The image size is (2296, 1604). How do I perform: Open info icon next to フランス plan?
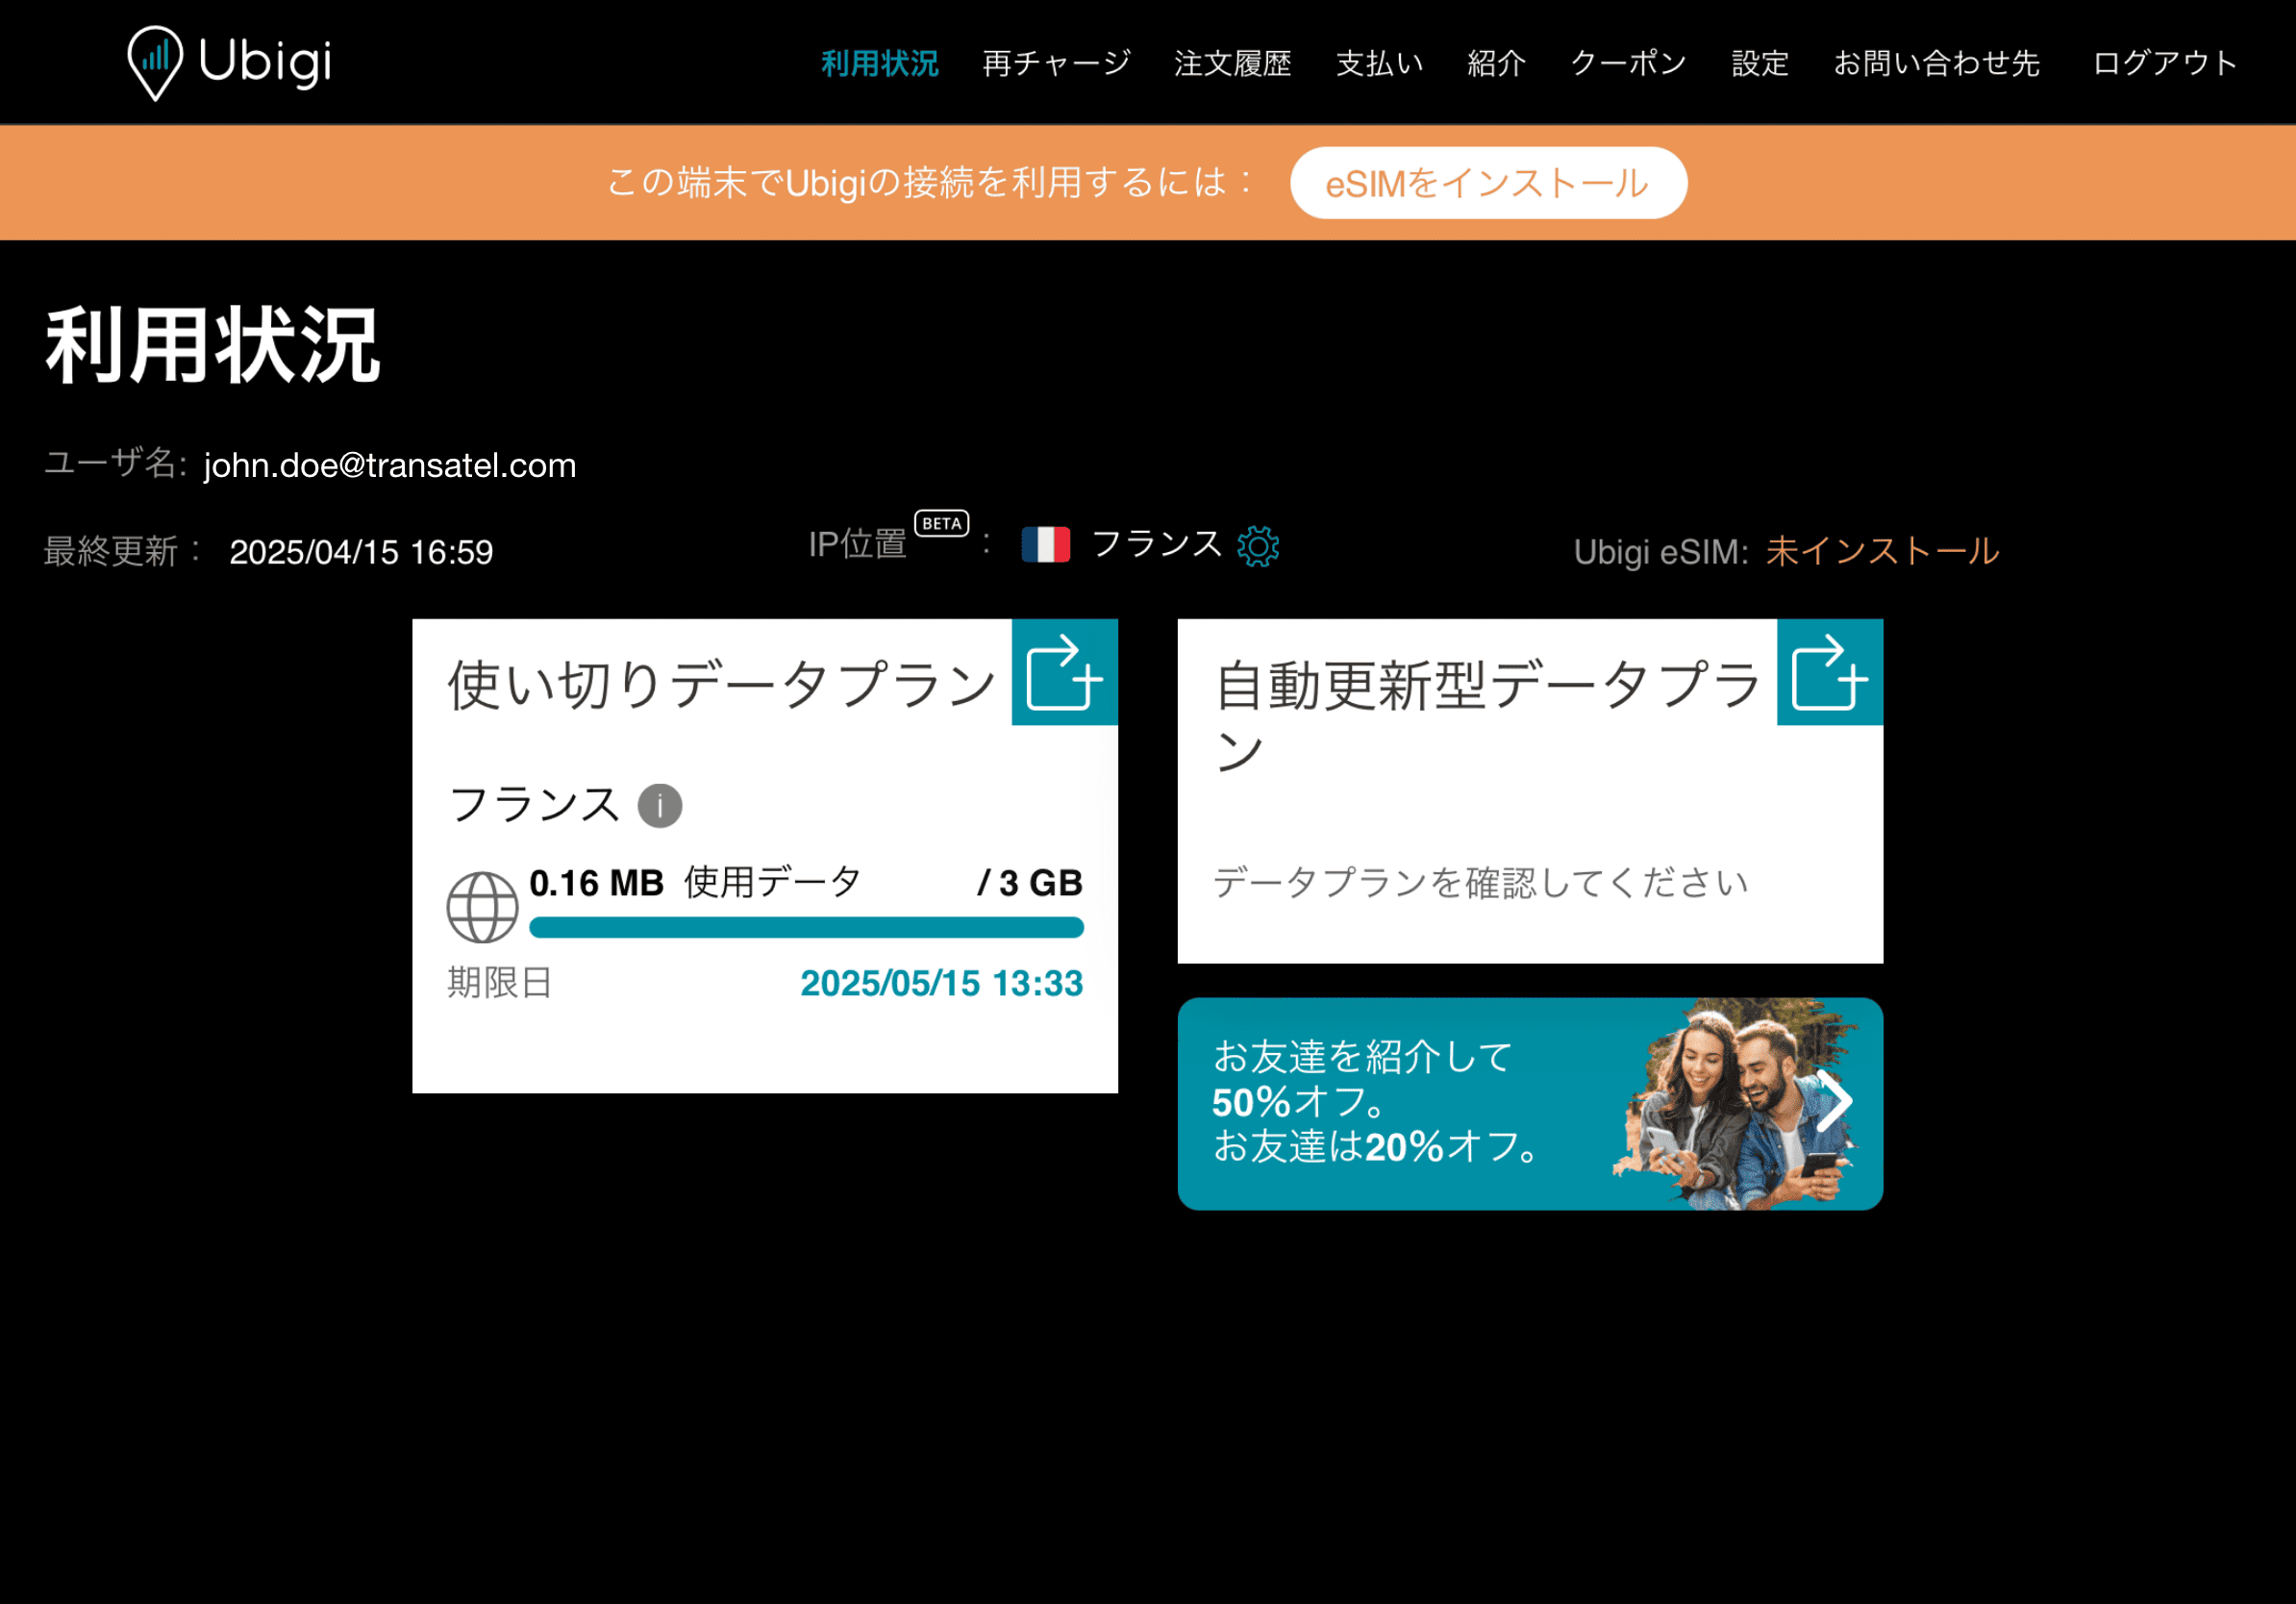[660, 806]
